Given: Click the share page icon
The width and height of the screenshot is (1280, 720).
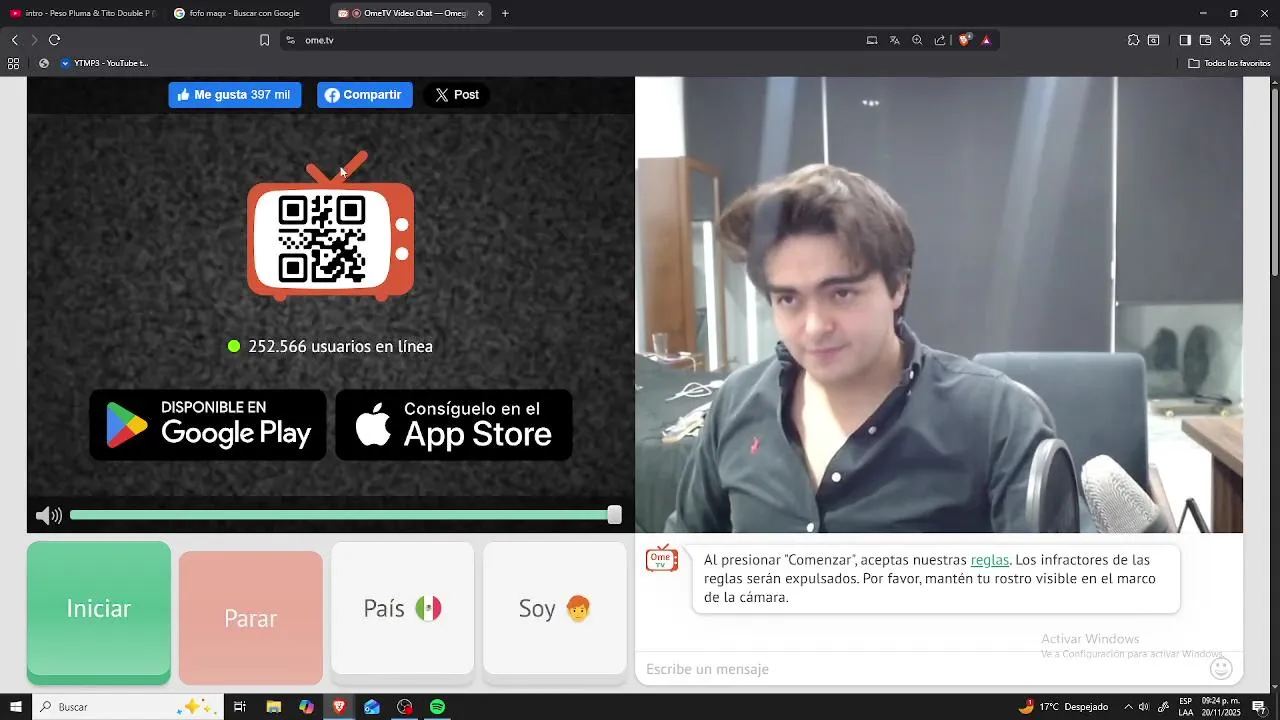Looking at the screenshot, I should coord(940,40).
